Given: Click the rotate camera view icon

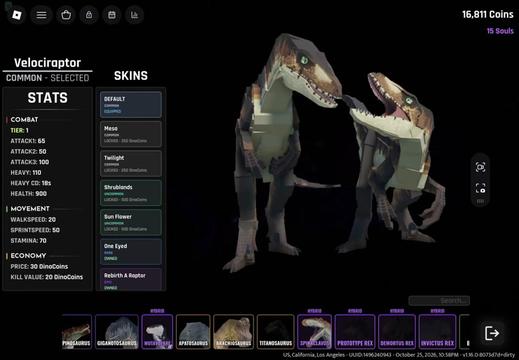Looking at the screenshot, I should [x=480, y=167].
